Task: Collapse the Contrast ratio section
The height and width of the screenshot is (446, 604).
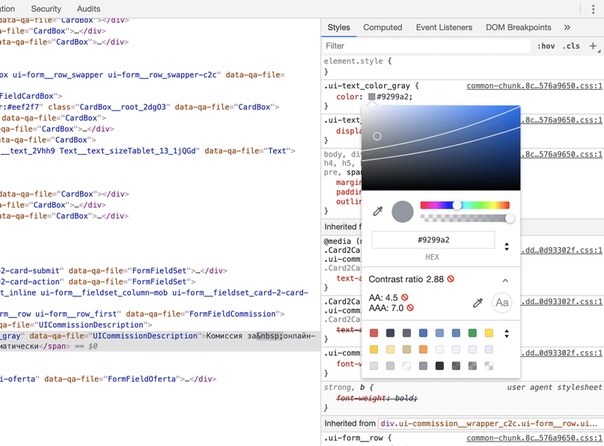Action: (505, 280)
